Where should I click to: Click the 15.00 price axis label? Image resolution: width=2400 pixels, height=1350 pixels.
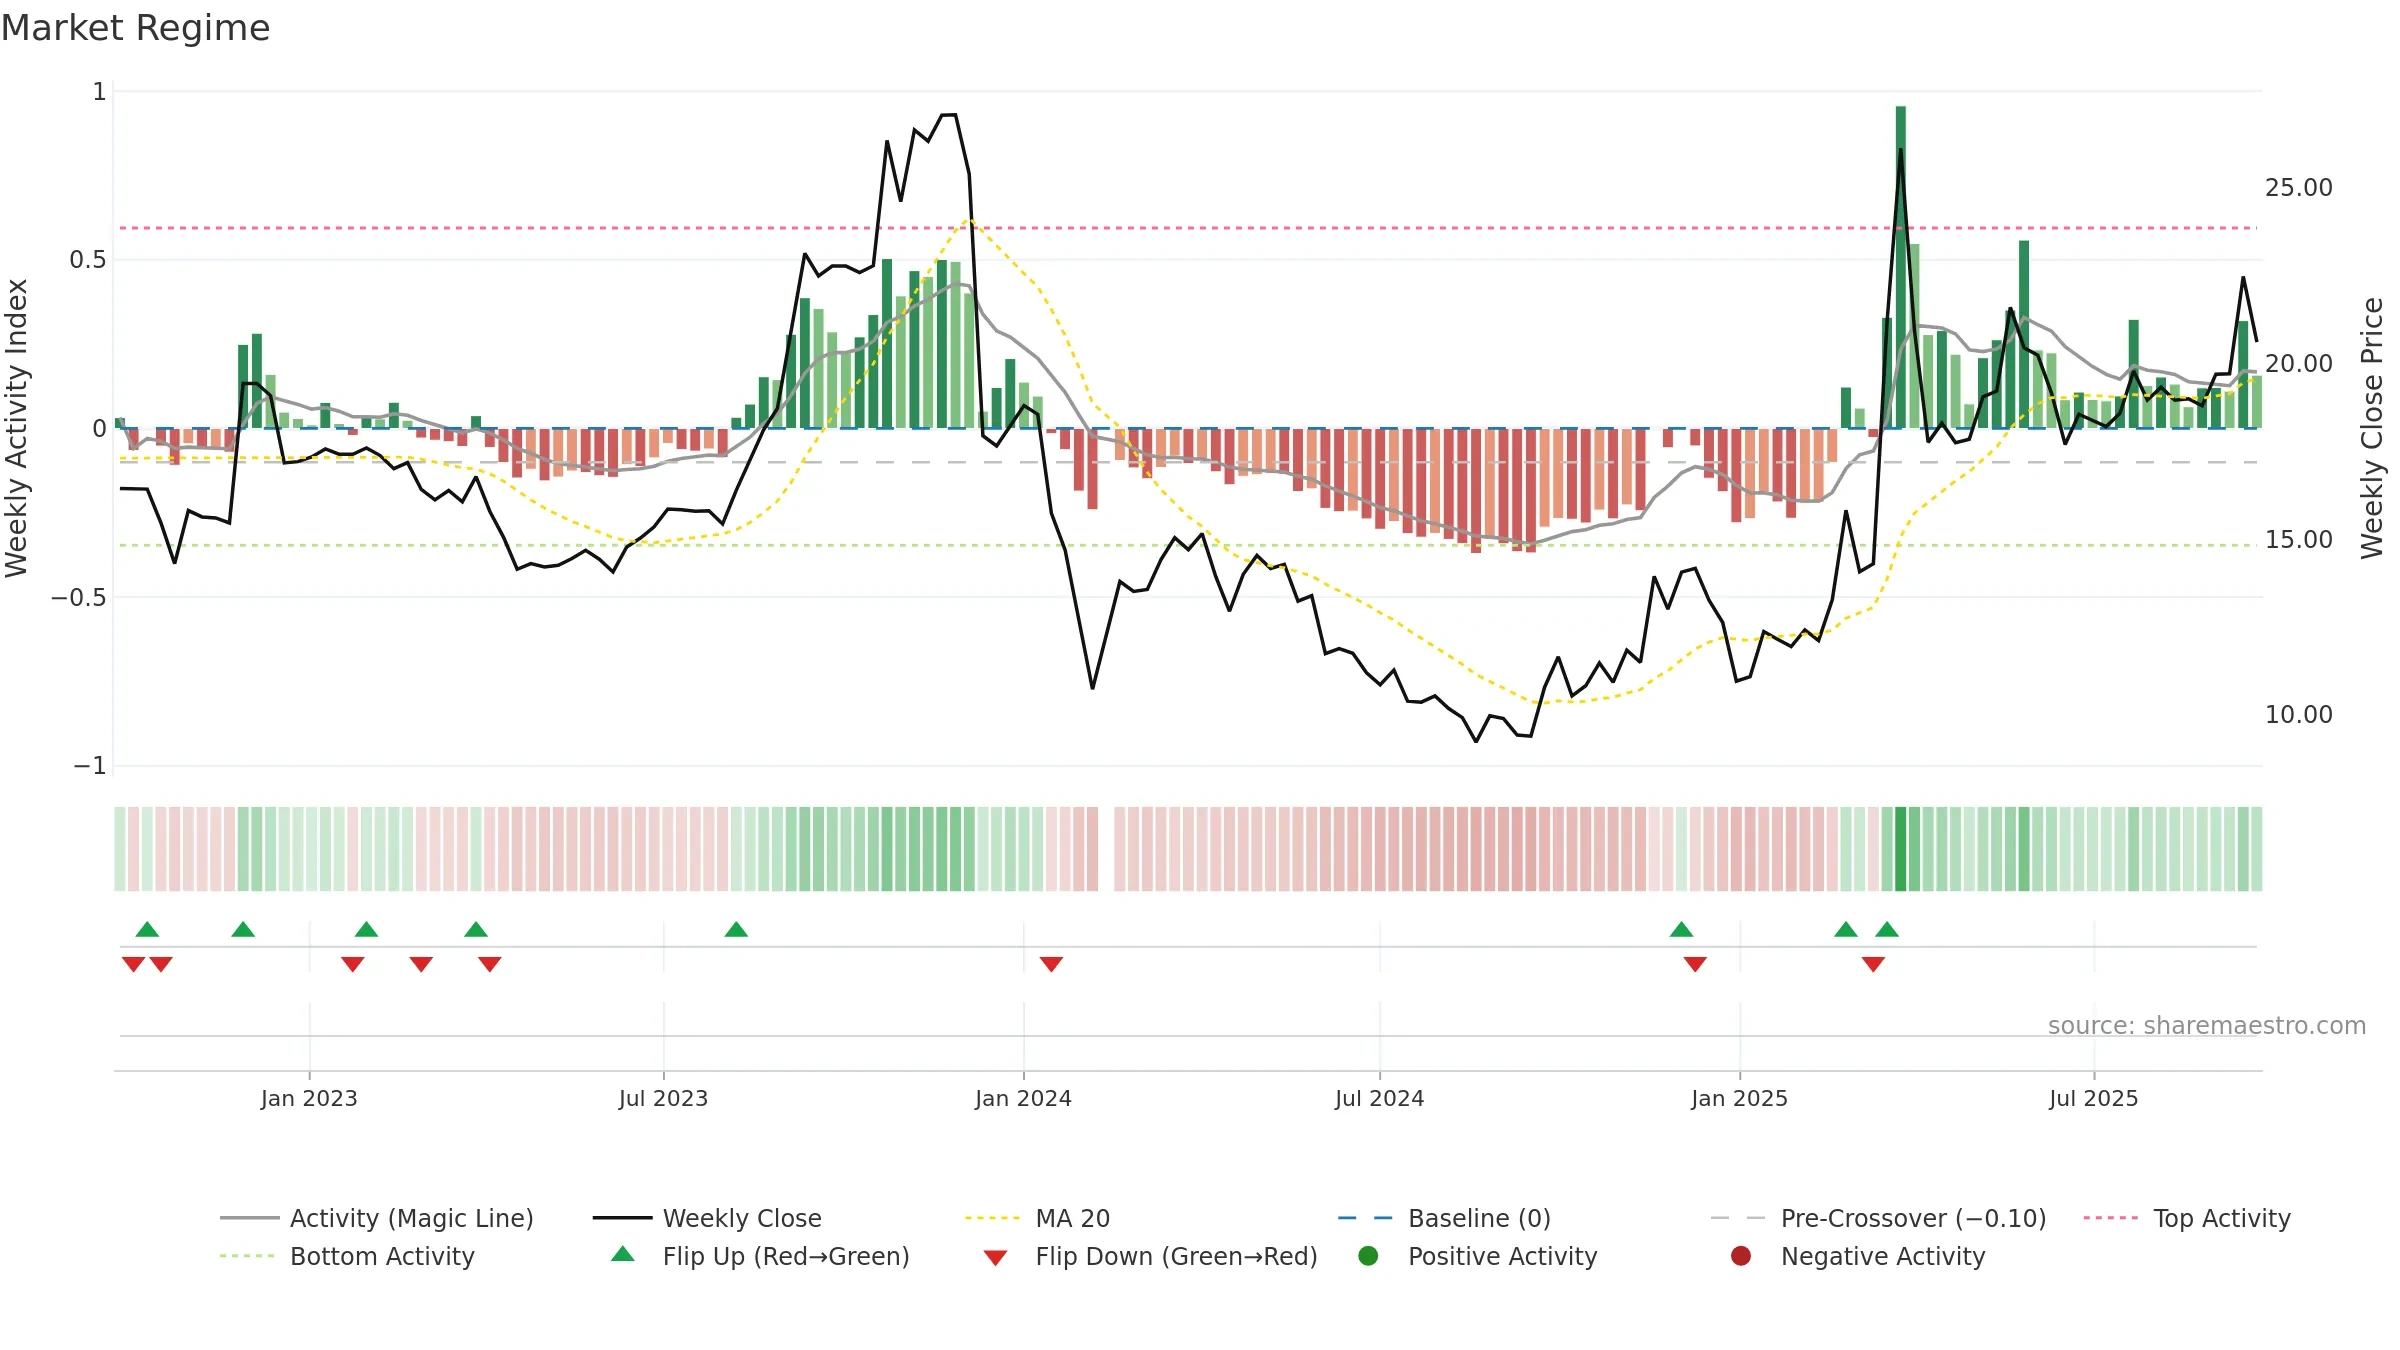(2299, 540)
